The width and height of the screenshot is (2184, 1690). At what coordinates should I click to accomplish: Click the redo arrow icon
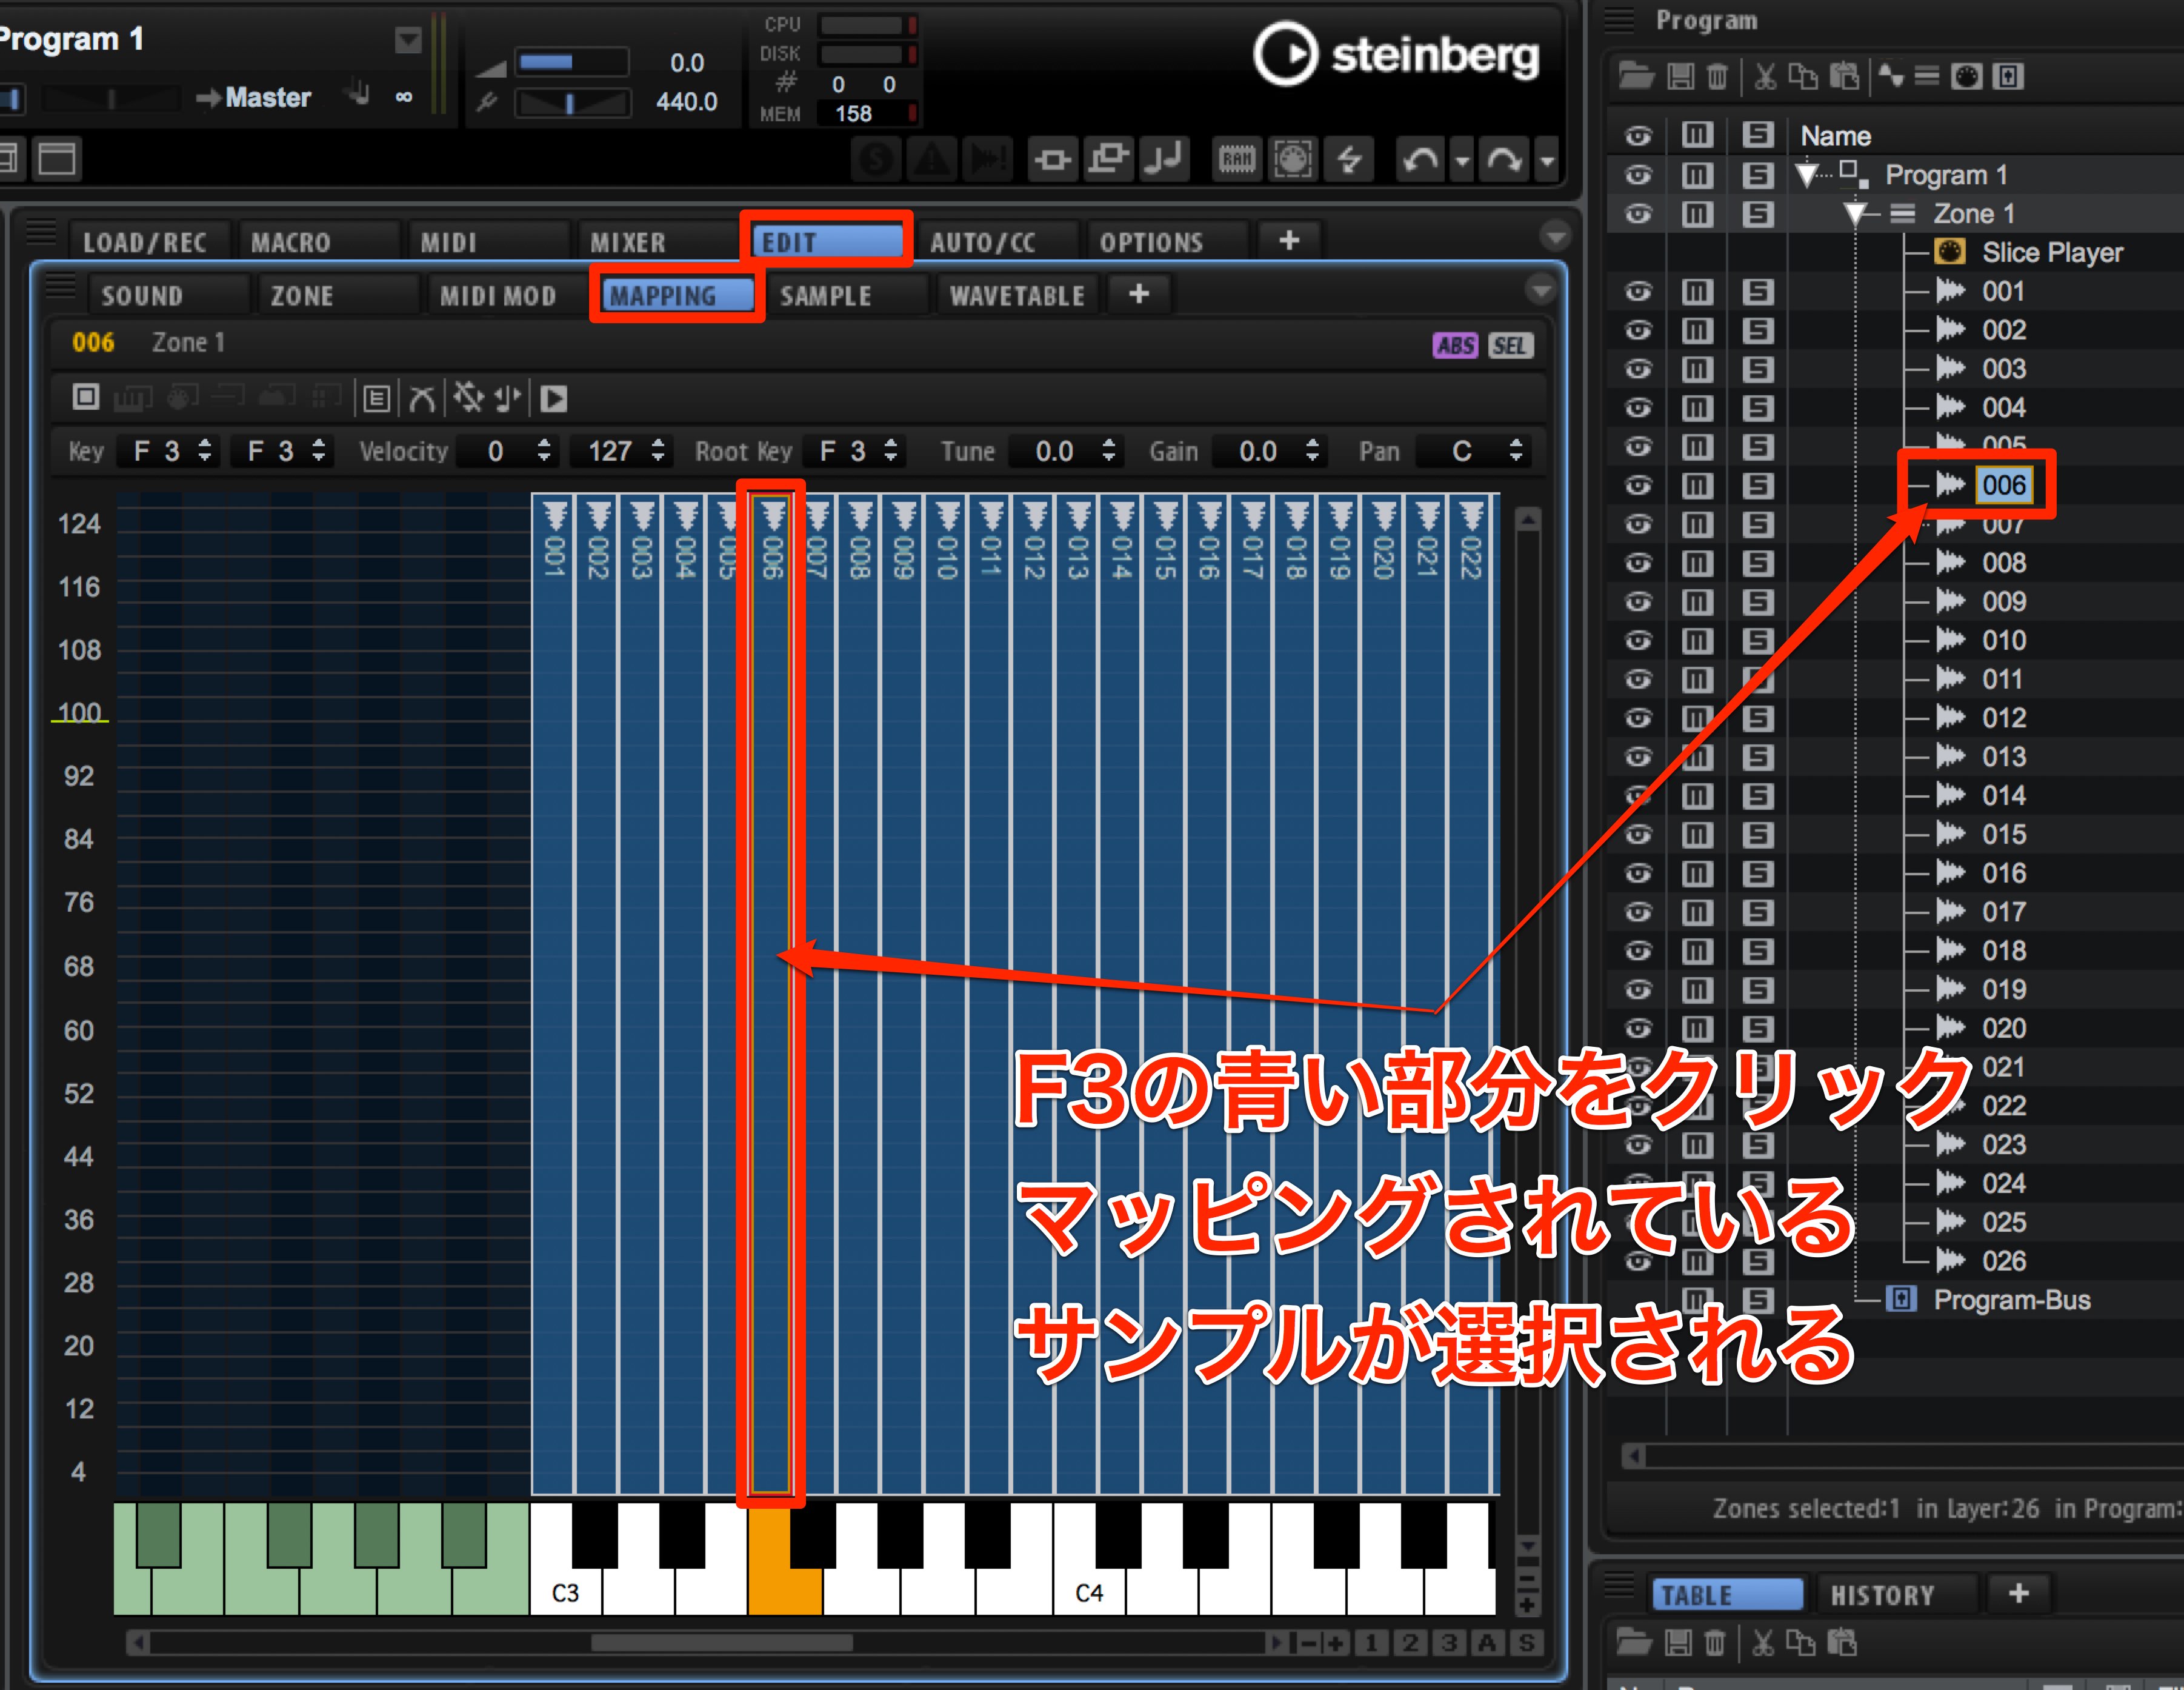pyautogui.click(x=1505, y=159)
